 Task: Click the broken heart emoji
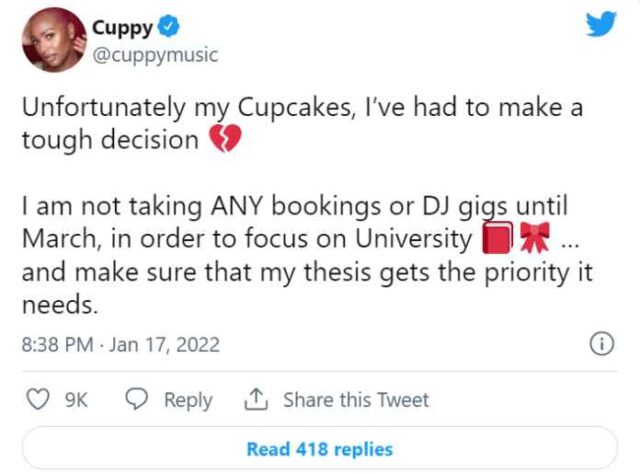[225, 140]
